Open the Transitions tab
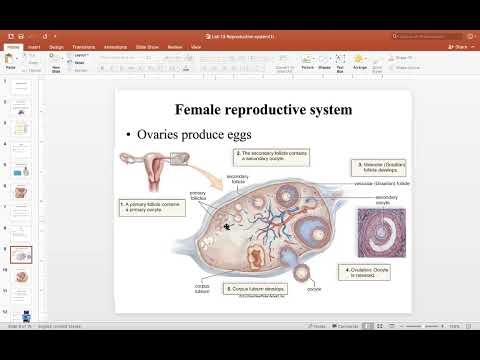 (83, 47)
